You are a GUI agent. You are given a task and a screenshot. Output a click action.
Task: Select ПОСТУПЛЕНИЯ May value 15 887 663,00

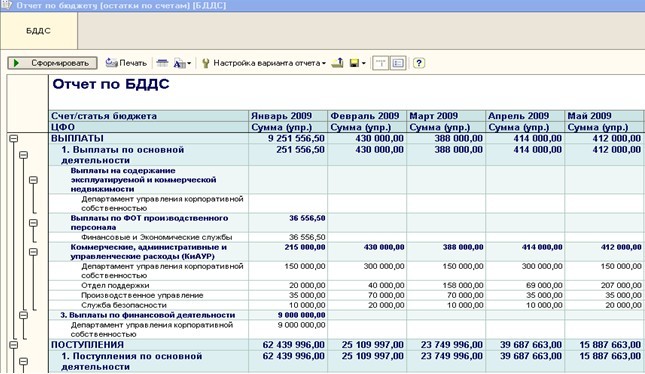pos(610,344)
